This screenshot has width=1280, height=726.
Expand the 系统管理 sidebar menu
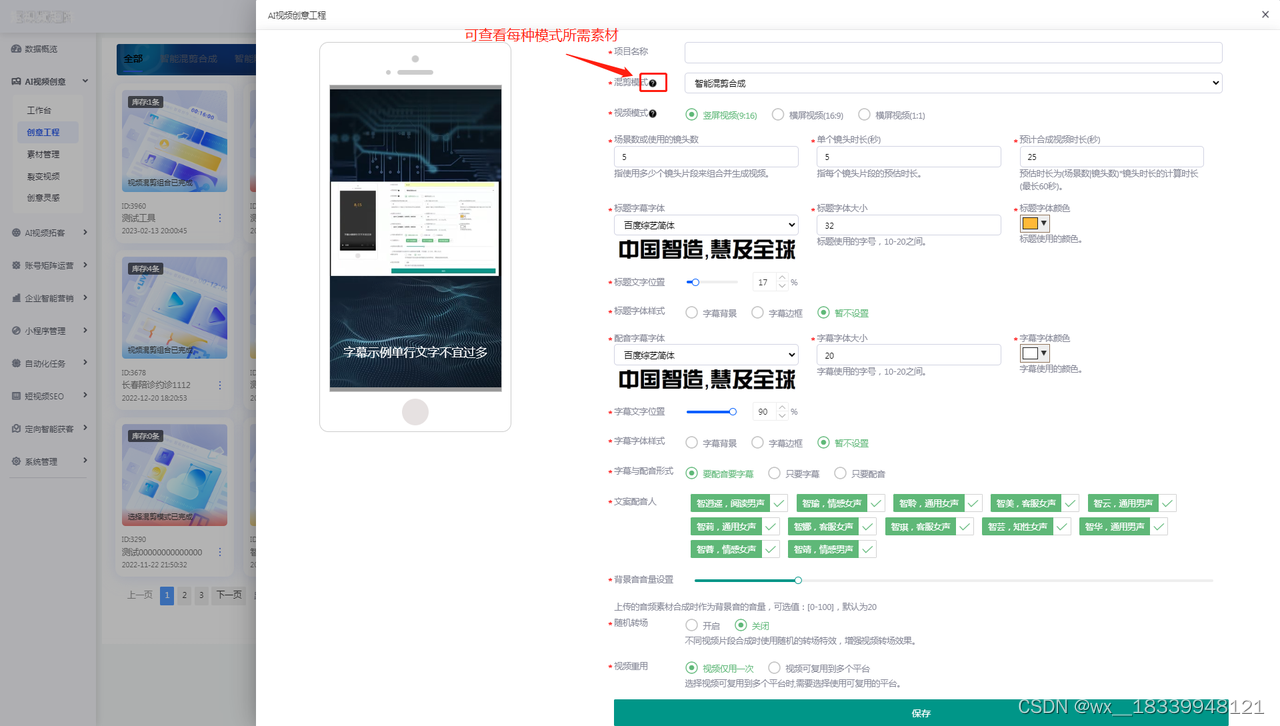(x=86, y=462)
